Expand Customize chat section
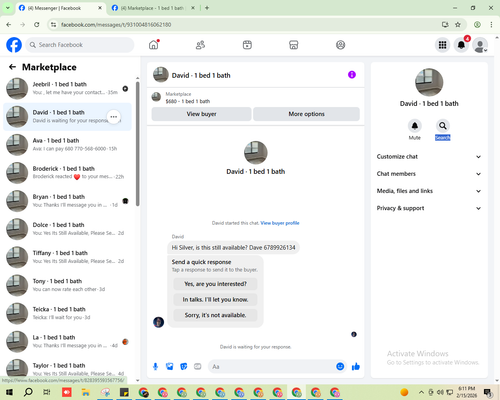The height and width of the screenshot is (400, 500). pyautogui.click(x=429, y=157)
